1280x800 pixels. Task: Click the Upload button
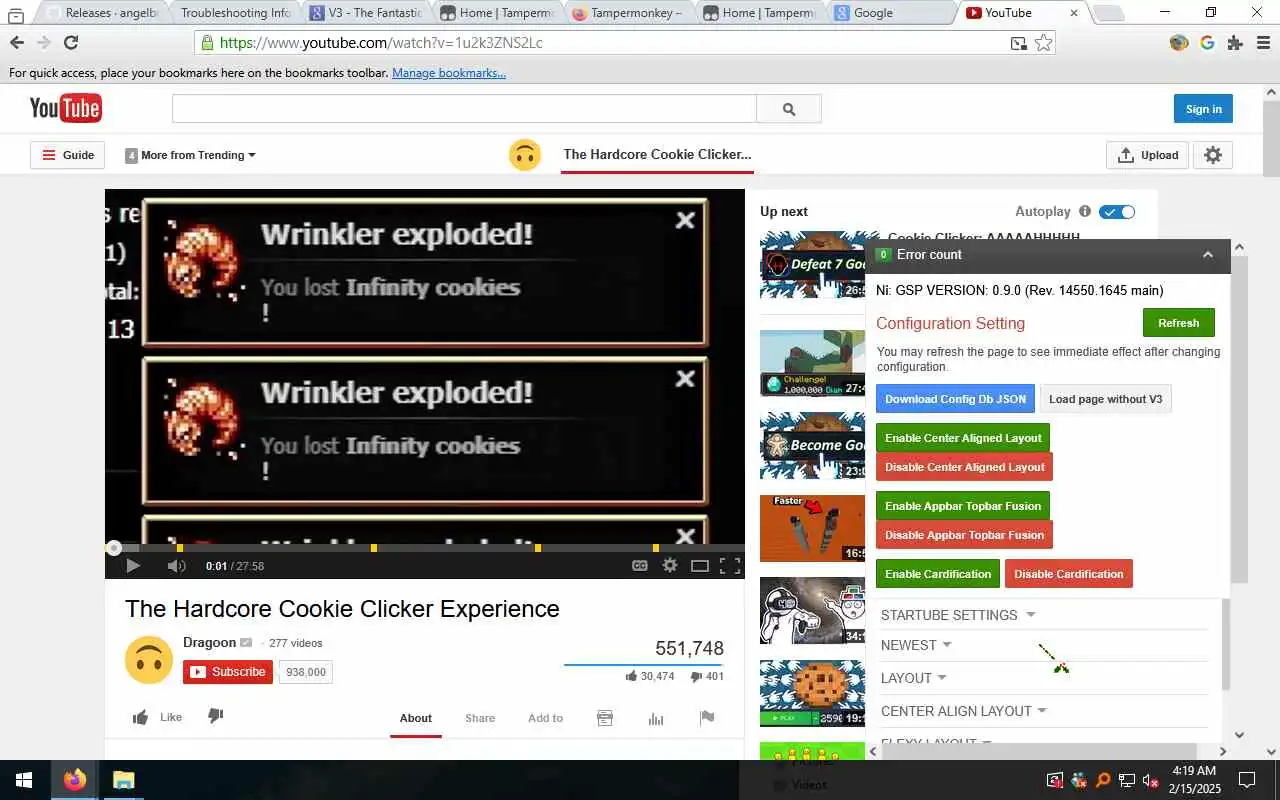click(x=1147, y=155)
